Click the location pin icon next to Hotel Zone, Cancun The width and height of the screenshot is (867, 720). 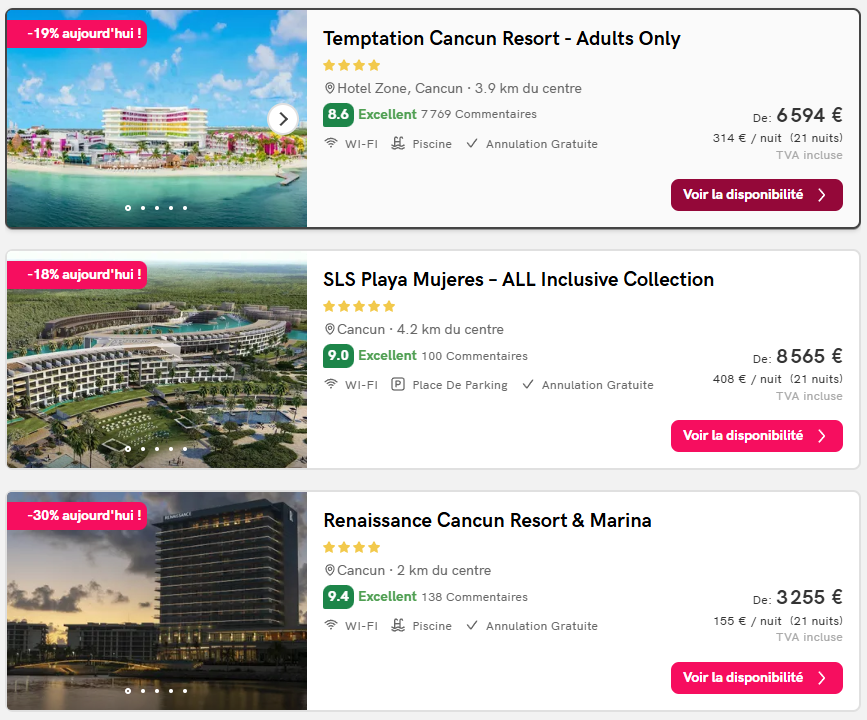tap(330, 88)
